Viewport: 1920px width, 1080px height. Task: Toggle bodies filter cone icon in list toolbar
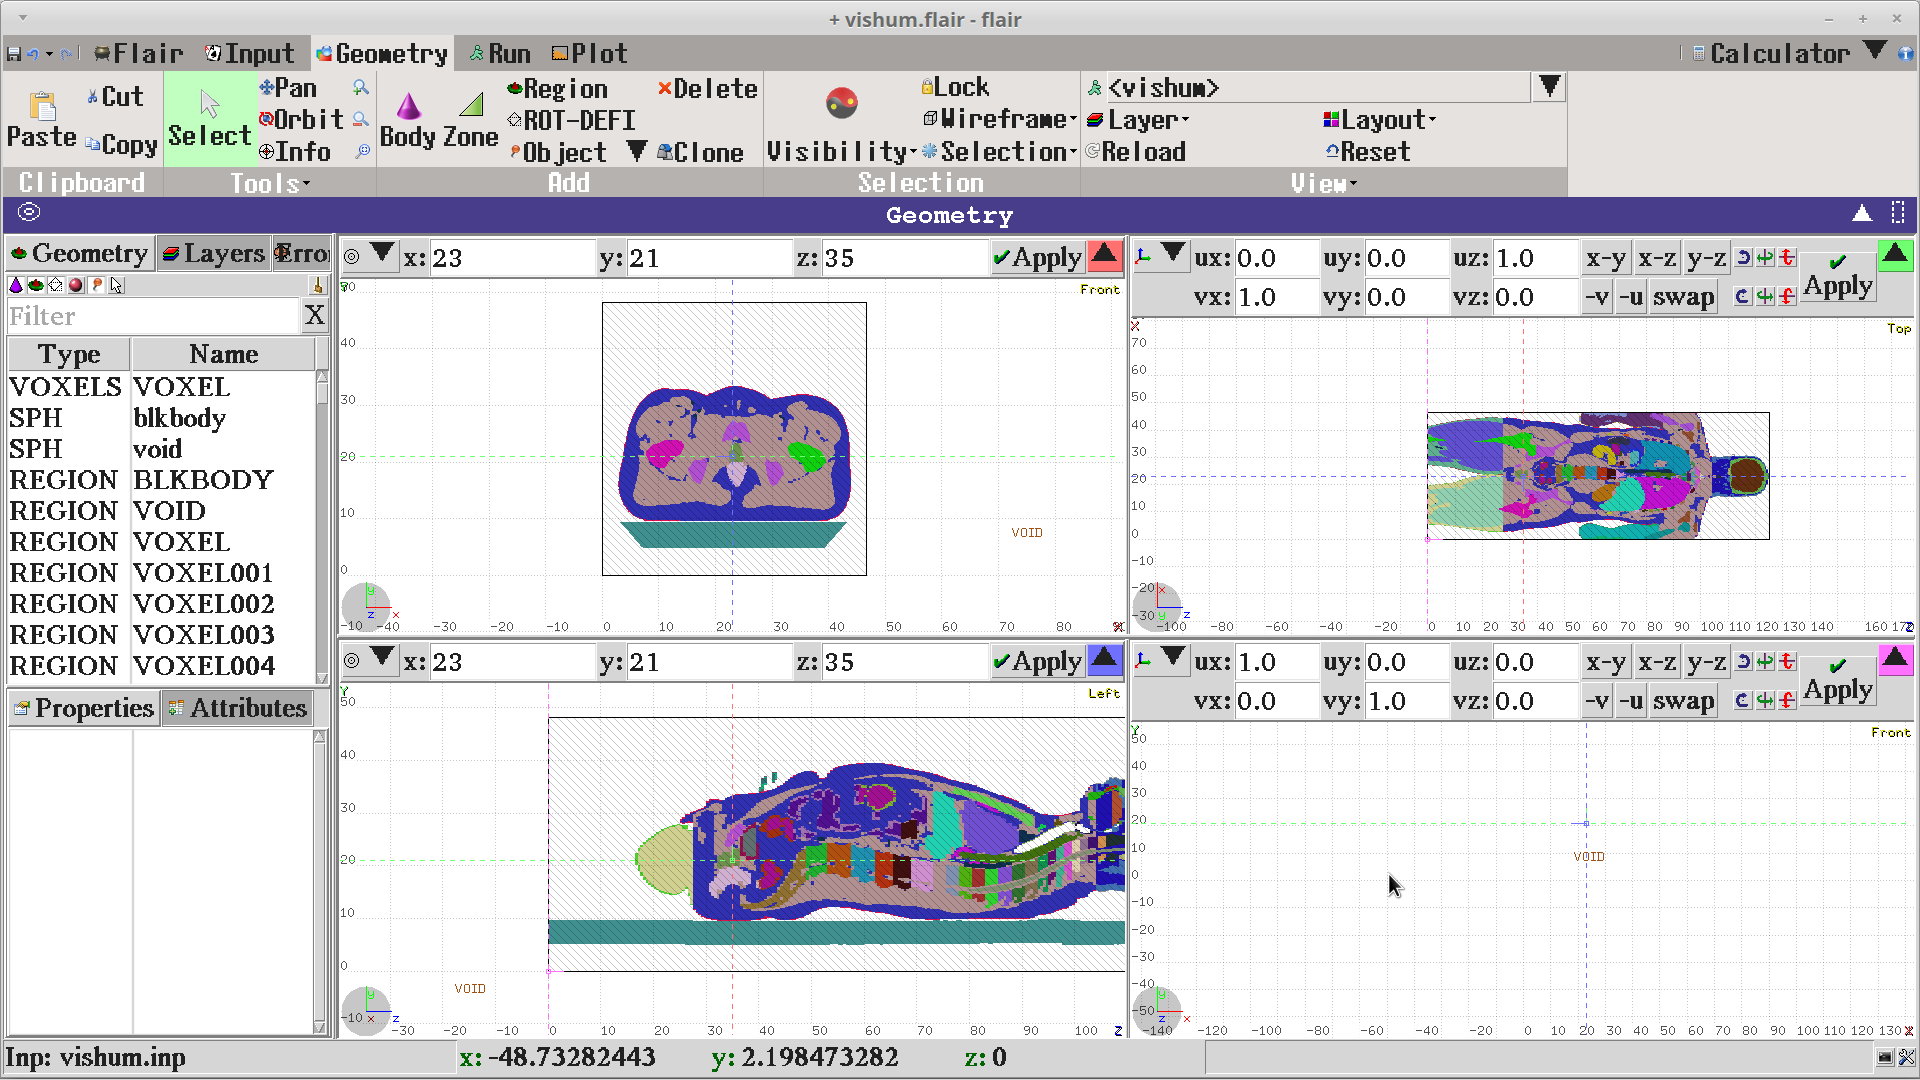pos(15,286)
